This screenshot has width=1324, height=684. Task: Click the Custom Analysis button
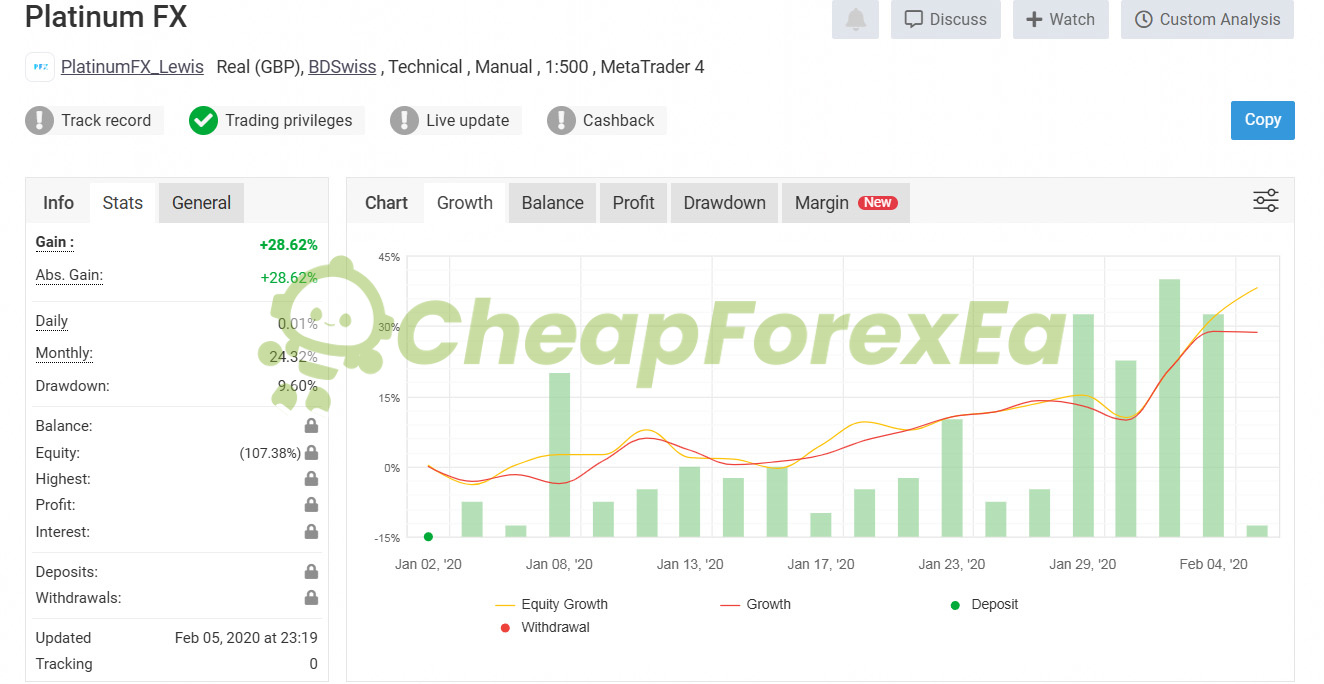pyautogui.click(x=1207, y=19)
